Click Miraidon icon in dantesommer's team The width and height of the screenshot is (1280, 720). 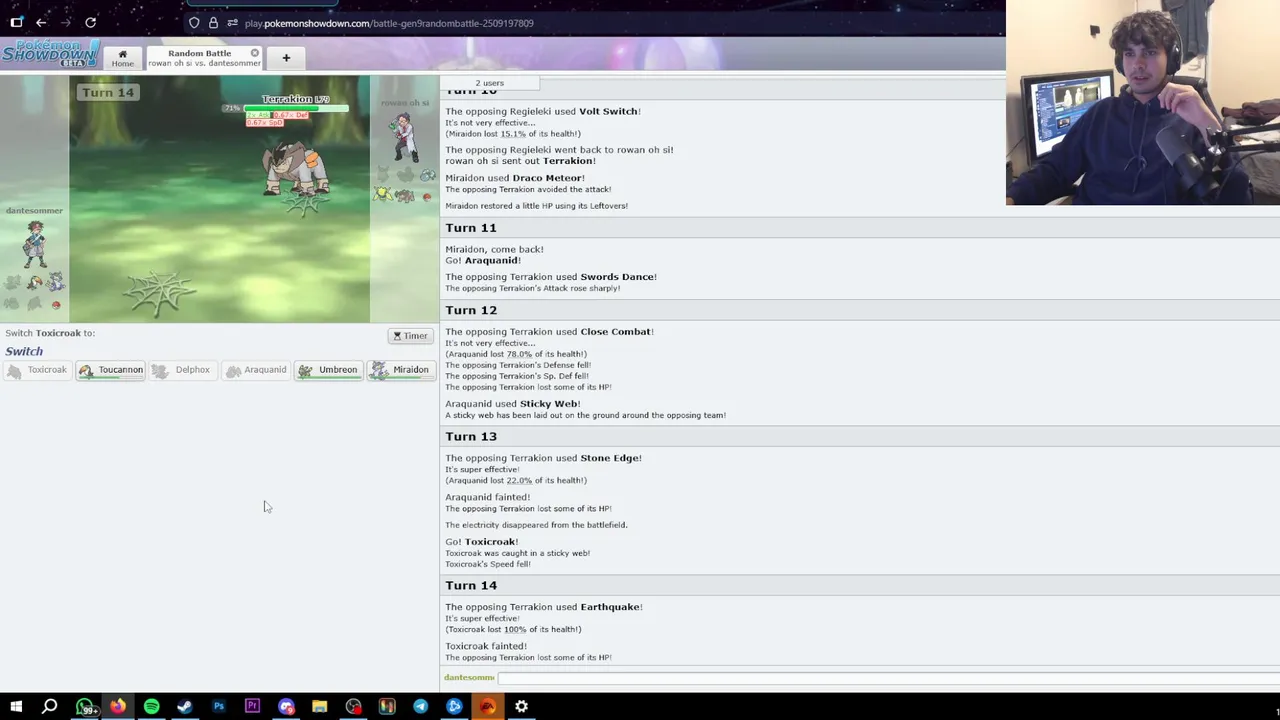[55, 284]
